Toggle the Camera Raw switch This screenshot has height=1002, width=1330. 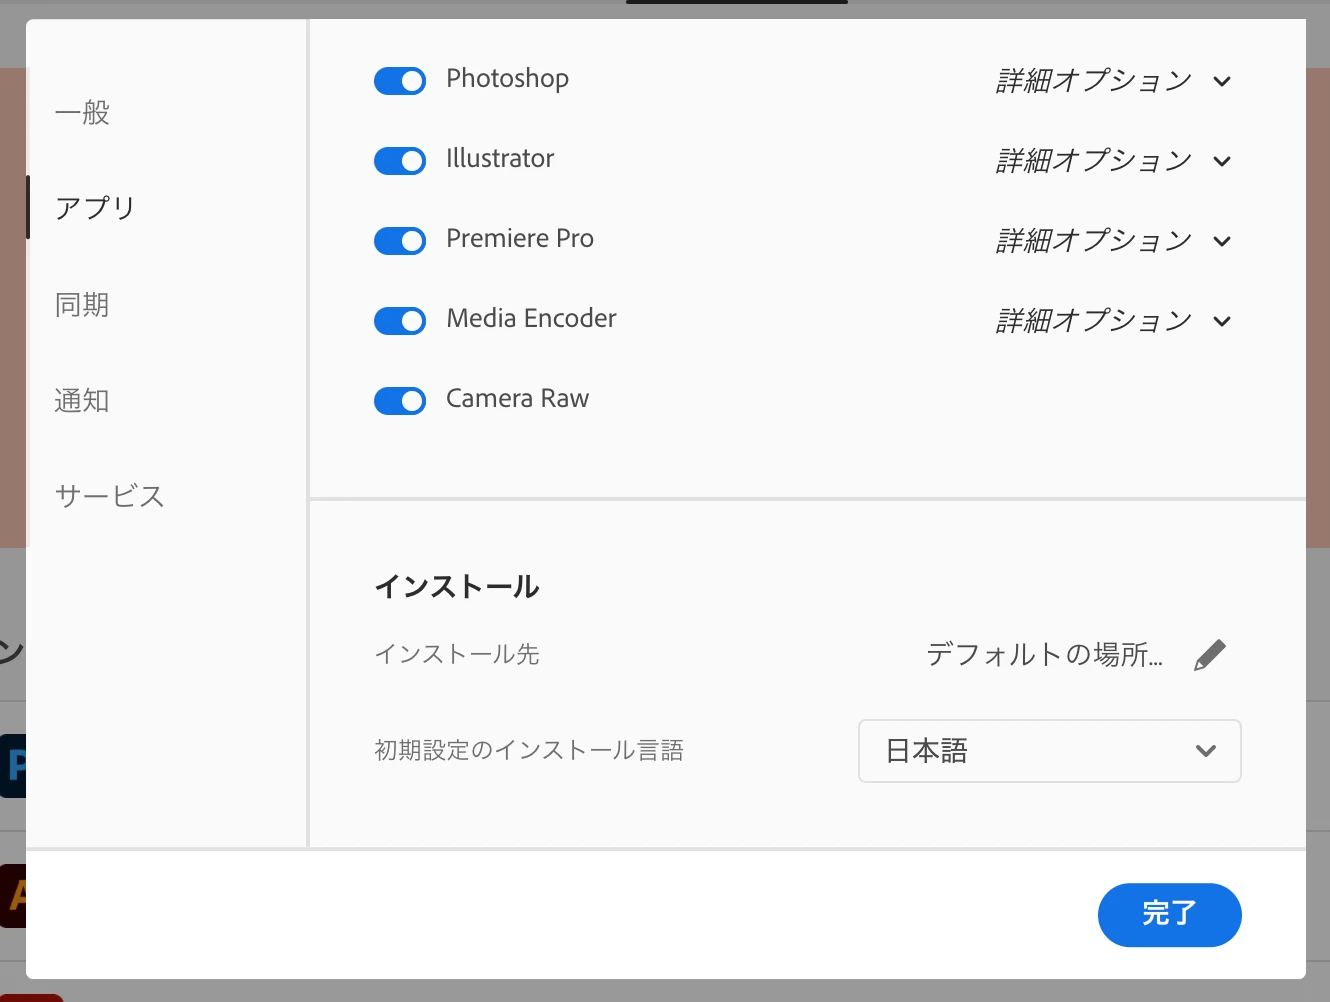coord(400,401)
